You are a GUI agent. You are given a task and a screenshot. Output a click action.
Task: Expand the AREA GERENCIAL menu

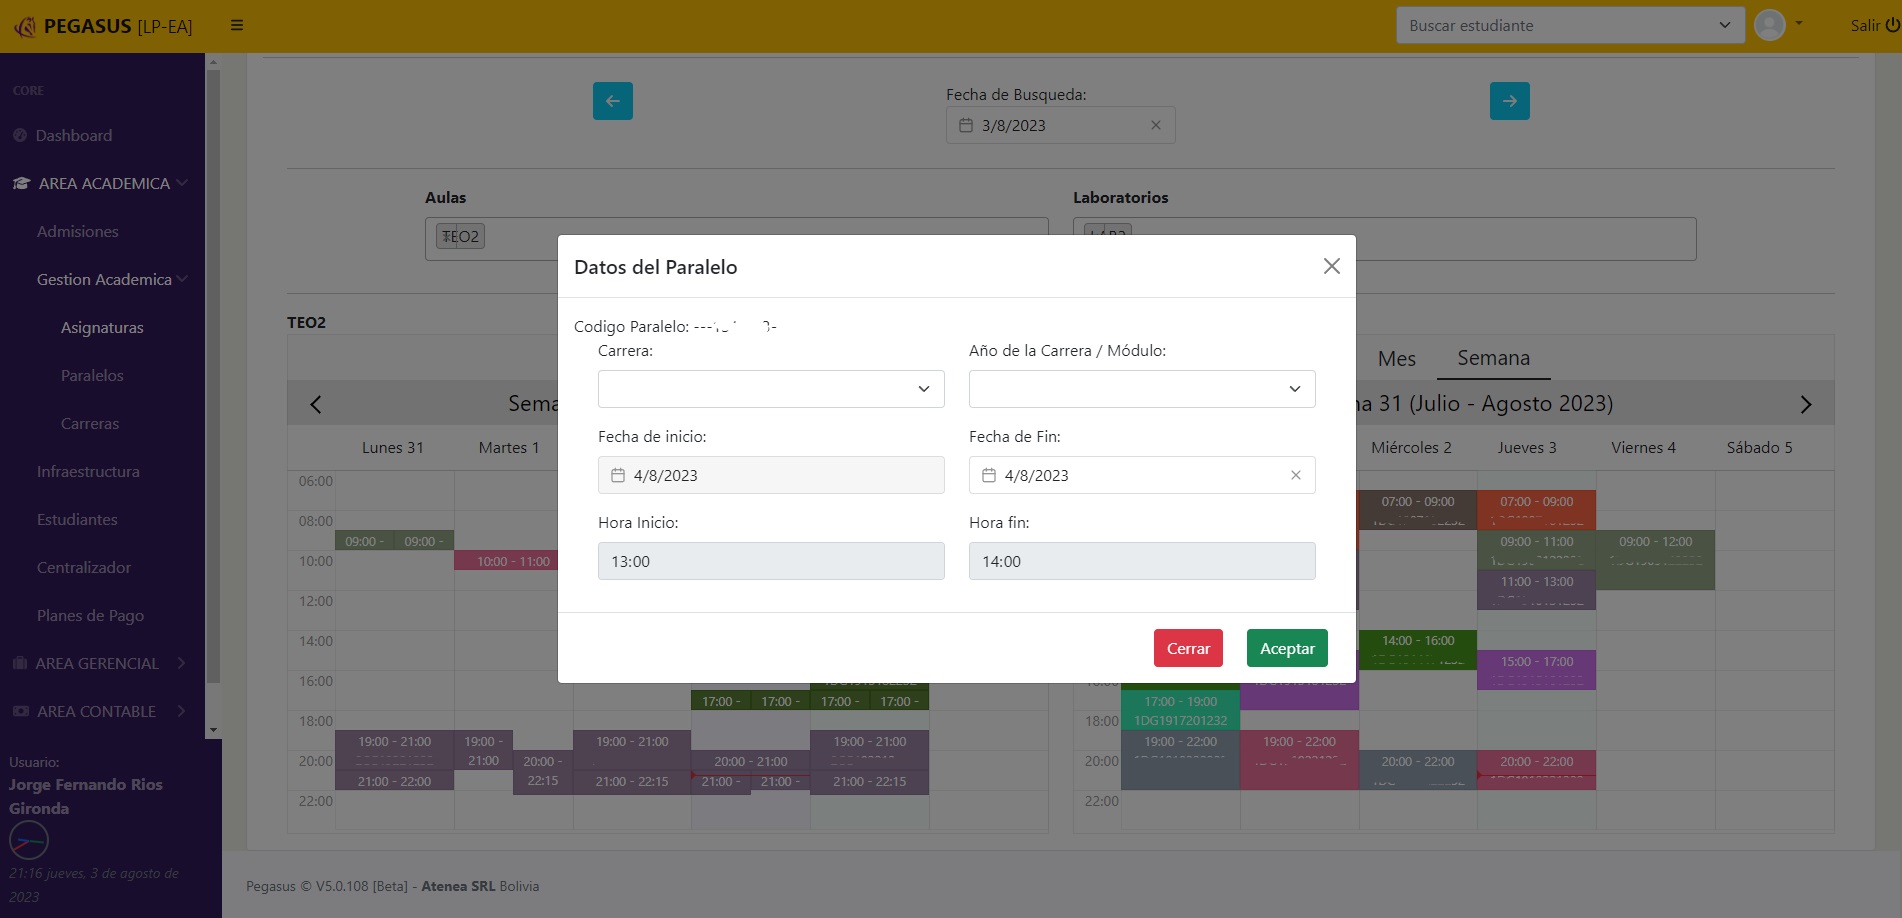(100, 663)
